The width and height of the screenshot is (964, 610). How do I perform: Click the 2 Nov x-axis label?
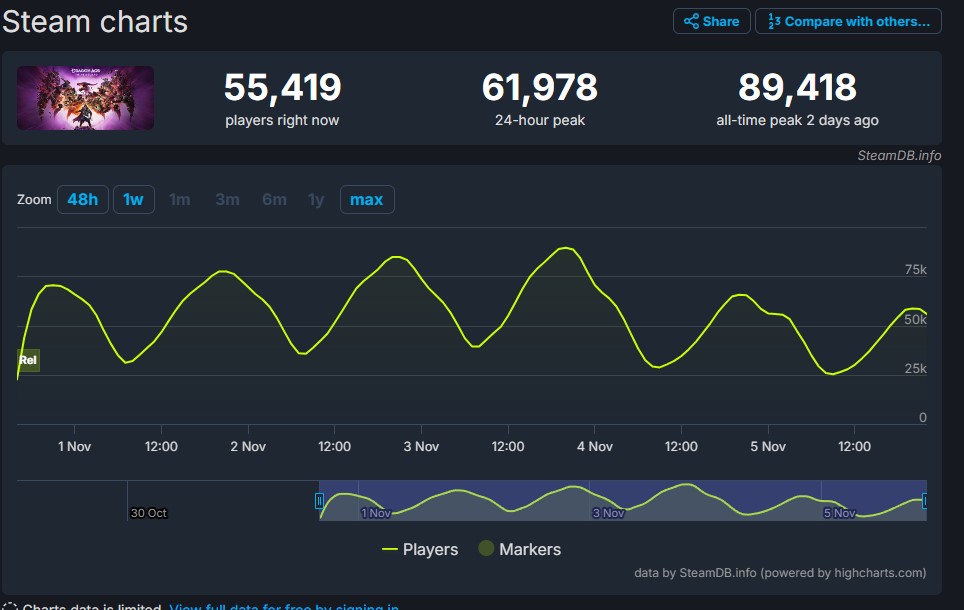coord(248,446)
